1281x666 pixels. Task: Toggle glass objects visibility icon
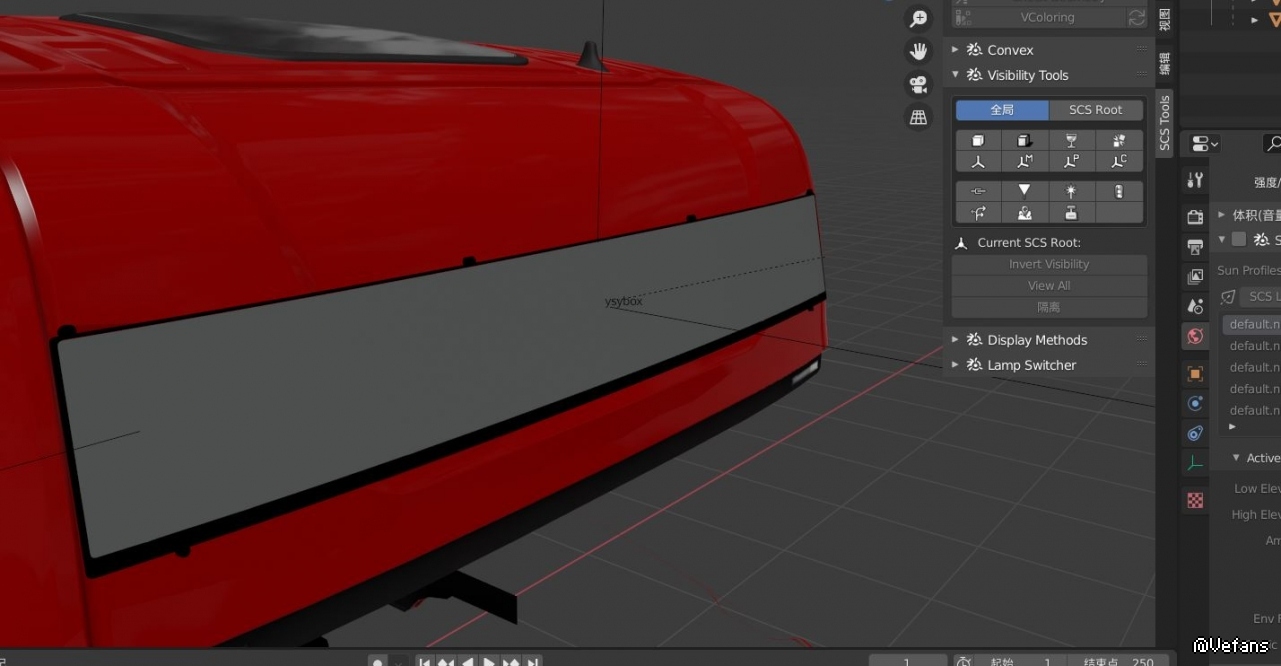point(1071,141)
